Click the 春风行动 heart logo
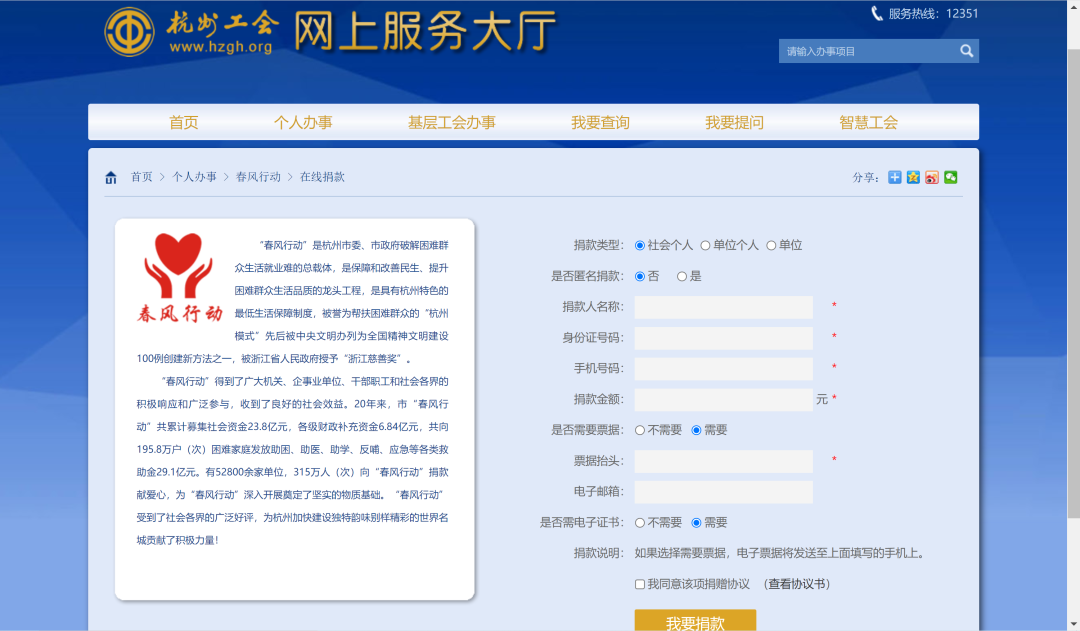This screenshot has width=1080, height=631. click(179, 278)
